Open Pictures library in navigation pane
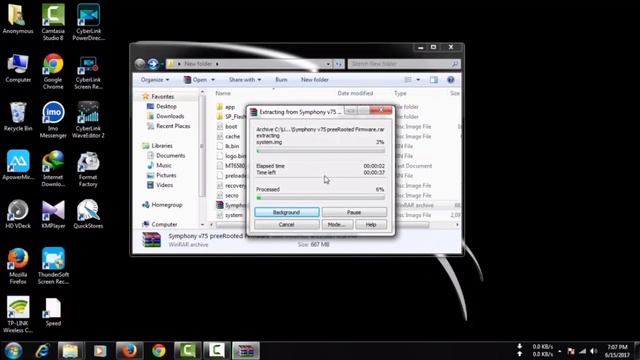640x360 pixels. (x=166, y=175)
